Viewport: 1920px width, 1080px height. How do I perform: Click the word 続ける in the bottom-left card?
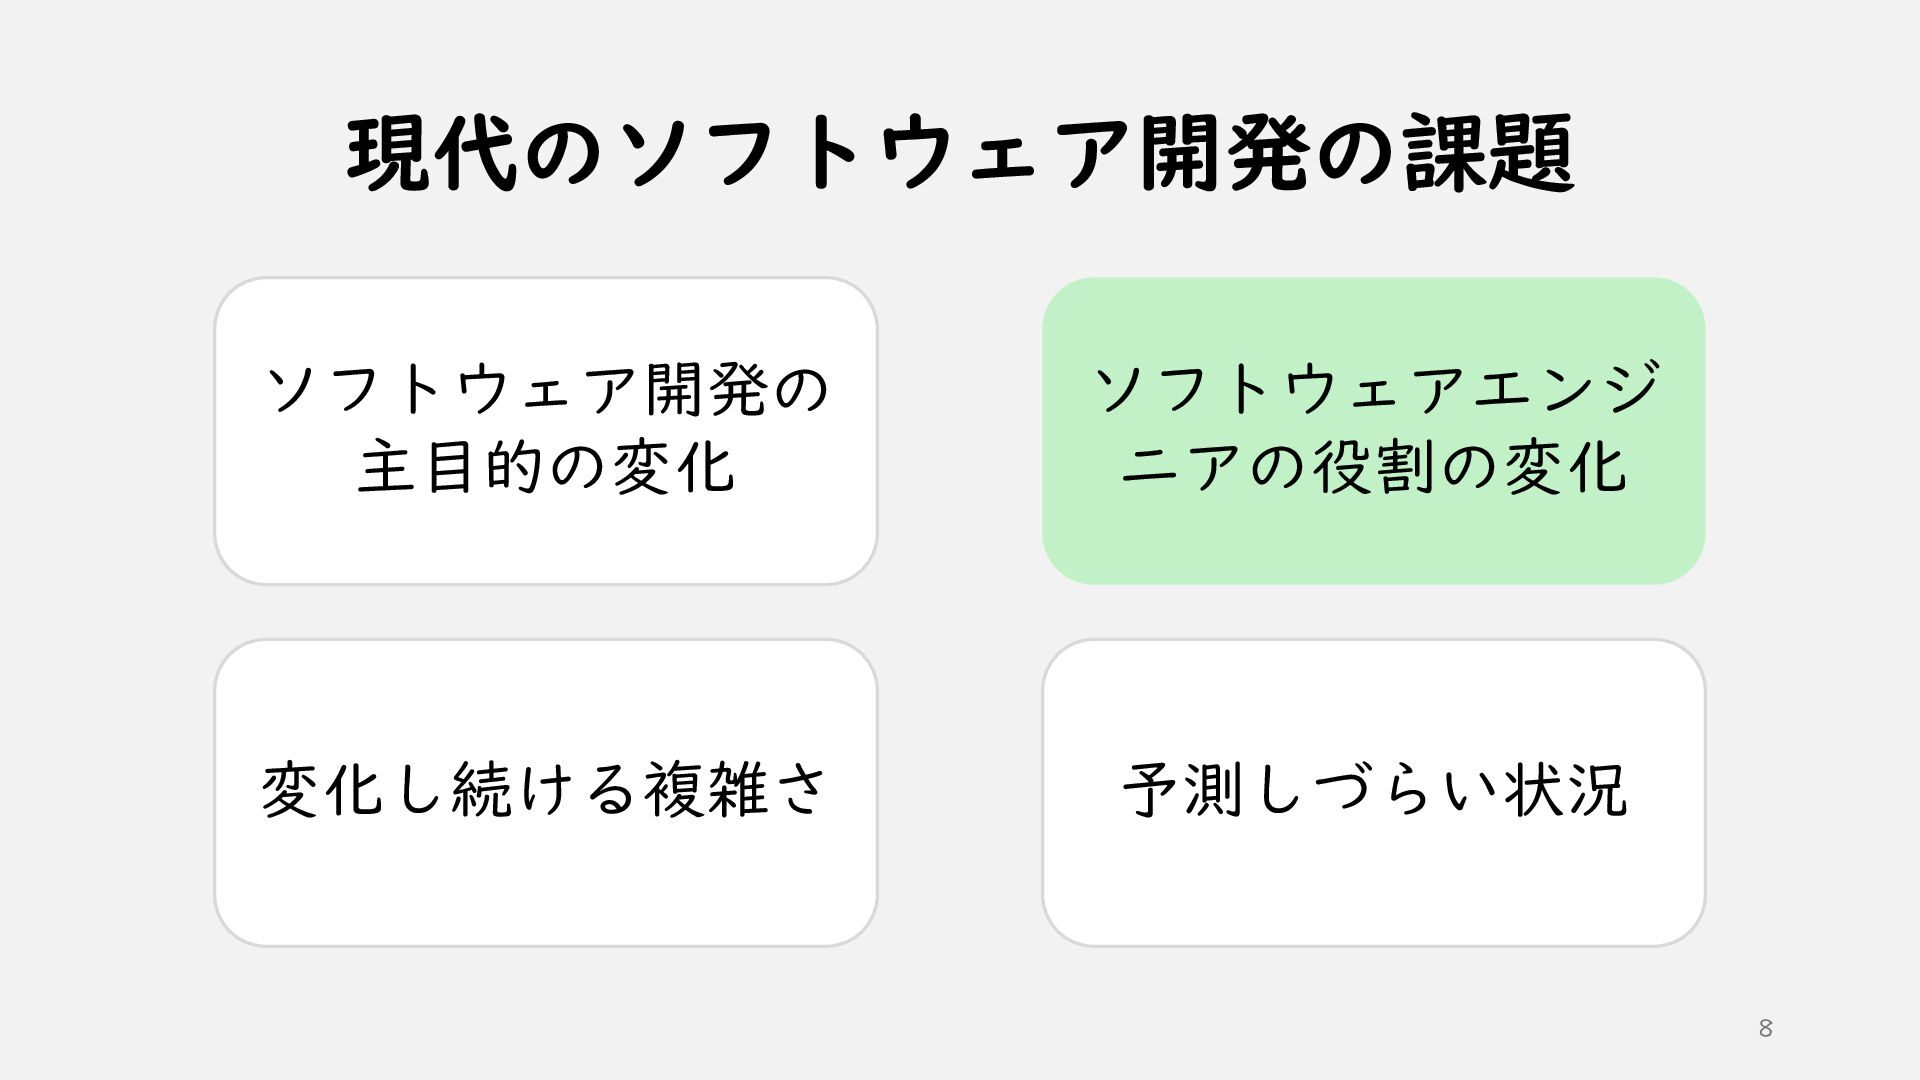coord(545,790)
